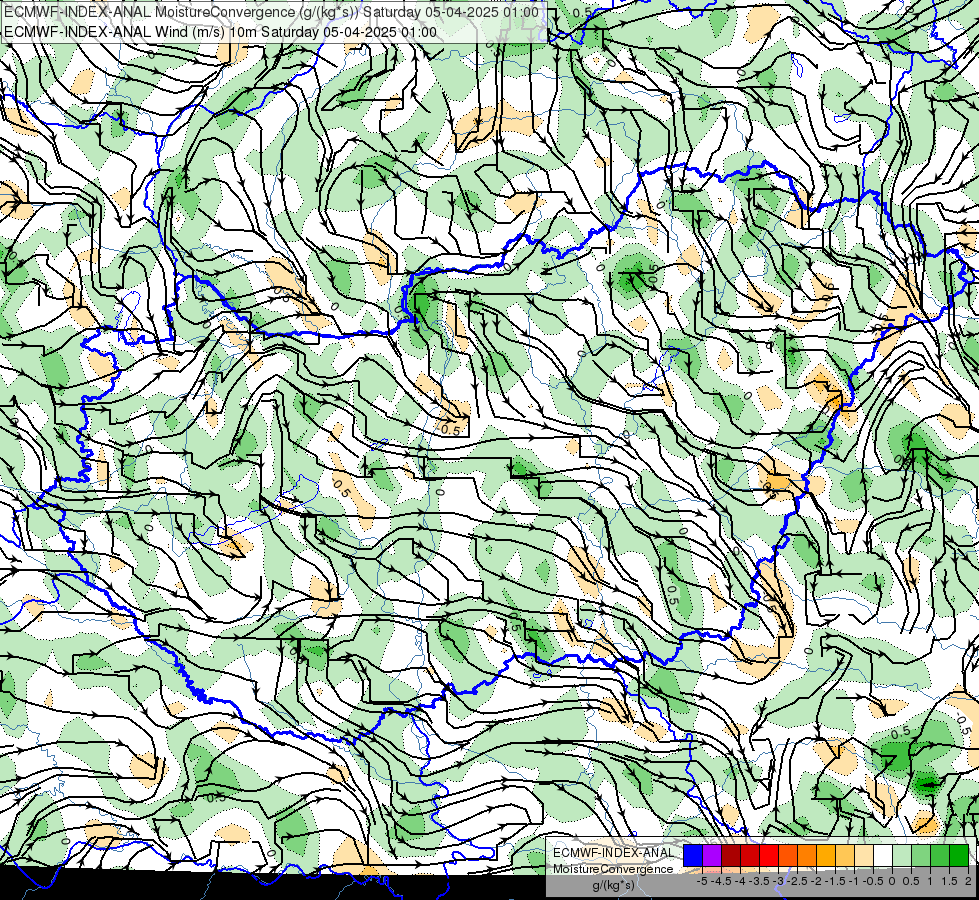The width and height of the screenshot is (979, 900).
Task: Select the bright red legend swatch
Action: point(769,856)
